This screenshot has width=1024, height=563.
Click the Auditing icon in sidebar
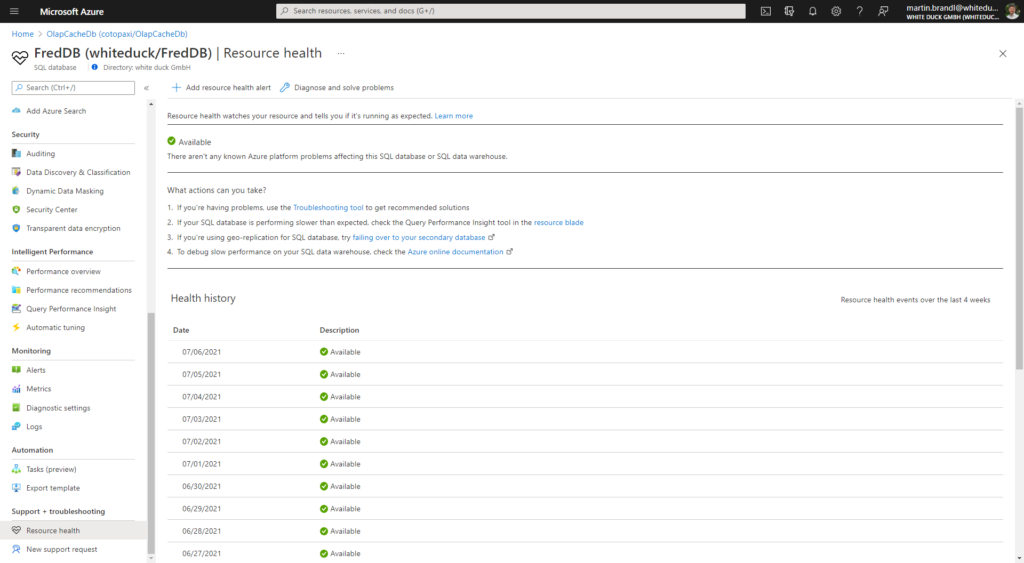pyautogui.click(x=16, y=153)
